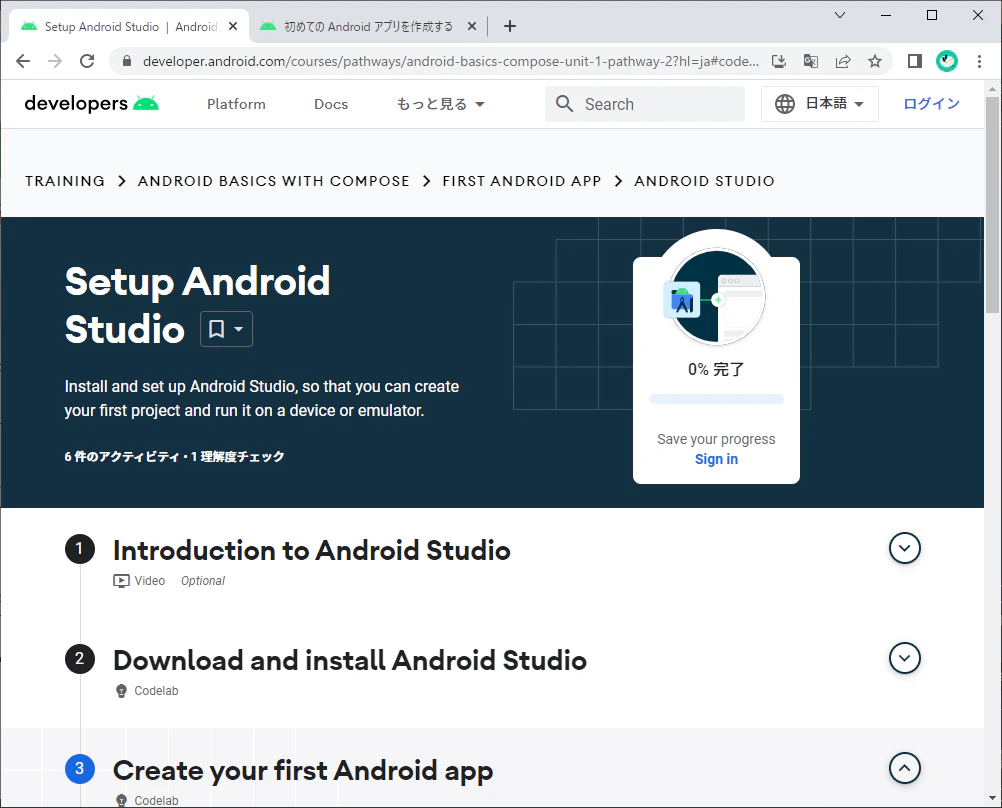Switch to the Setup Android Studio tab
The image size is (1002, 808).
coord(128,26)
